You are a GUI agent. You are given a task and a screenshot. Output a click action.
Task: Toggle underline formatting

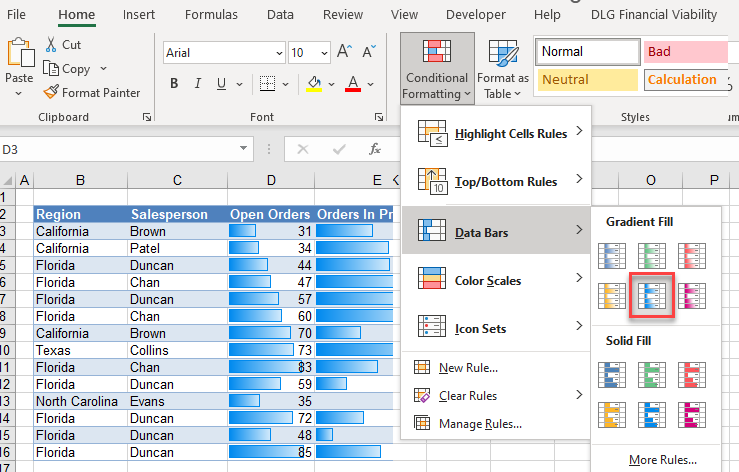[222, 84]
